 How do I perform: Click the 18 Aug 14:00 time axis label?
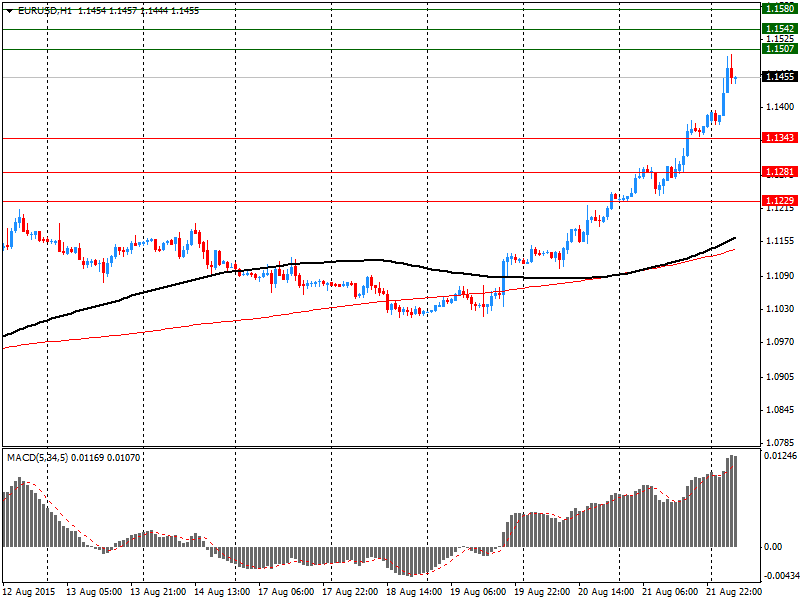point(414,592)
